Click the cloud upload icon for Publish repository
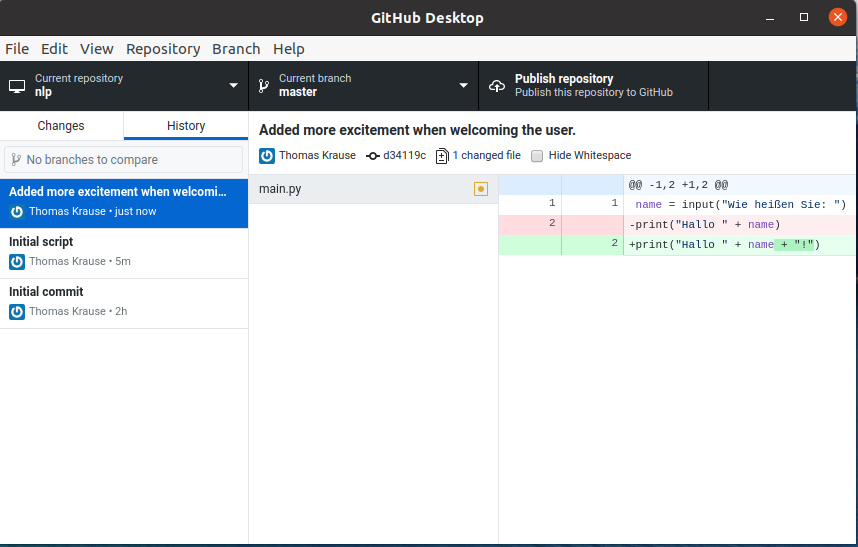This screenshot has height=547, width=858. coord(497,86)
